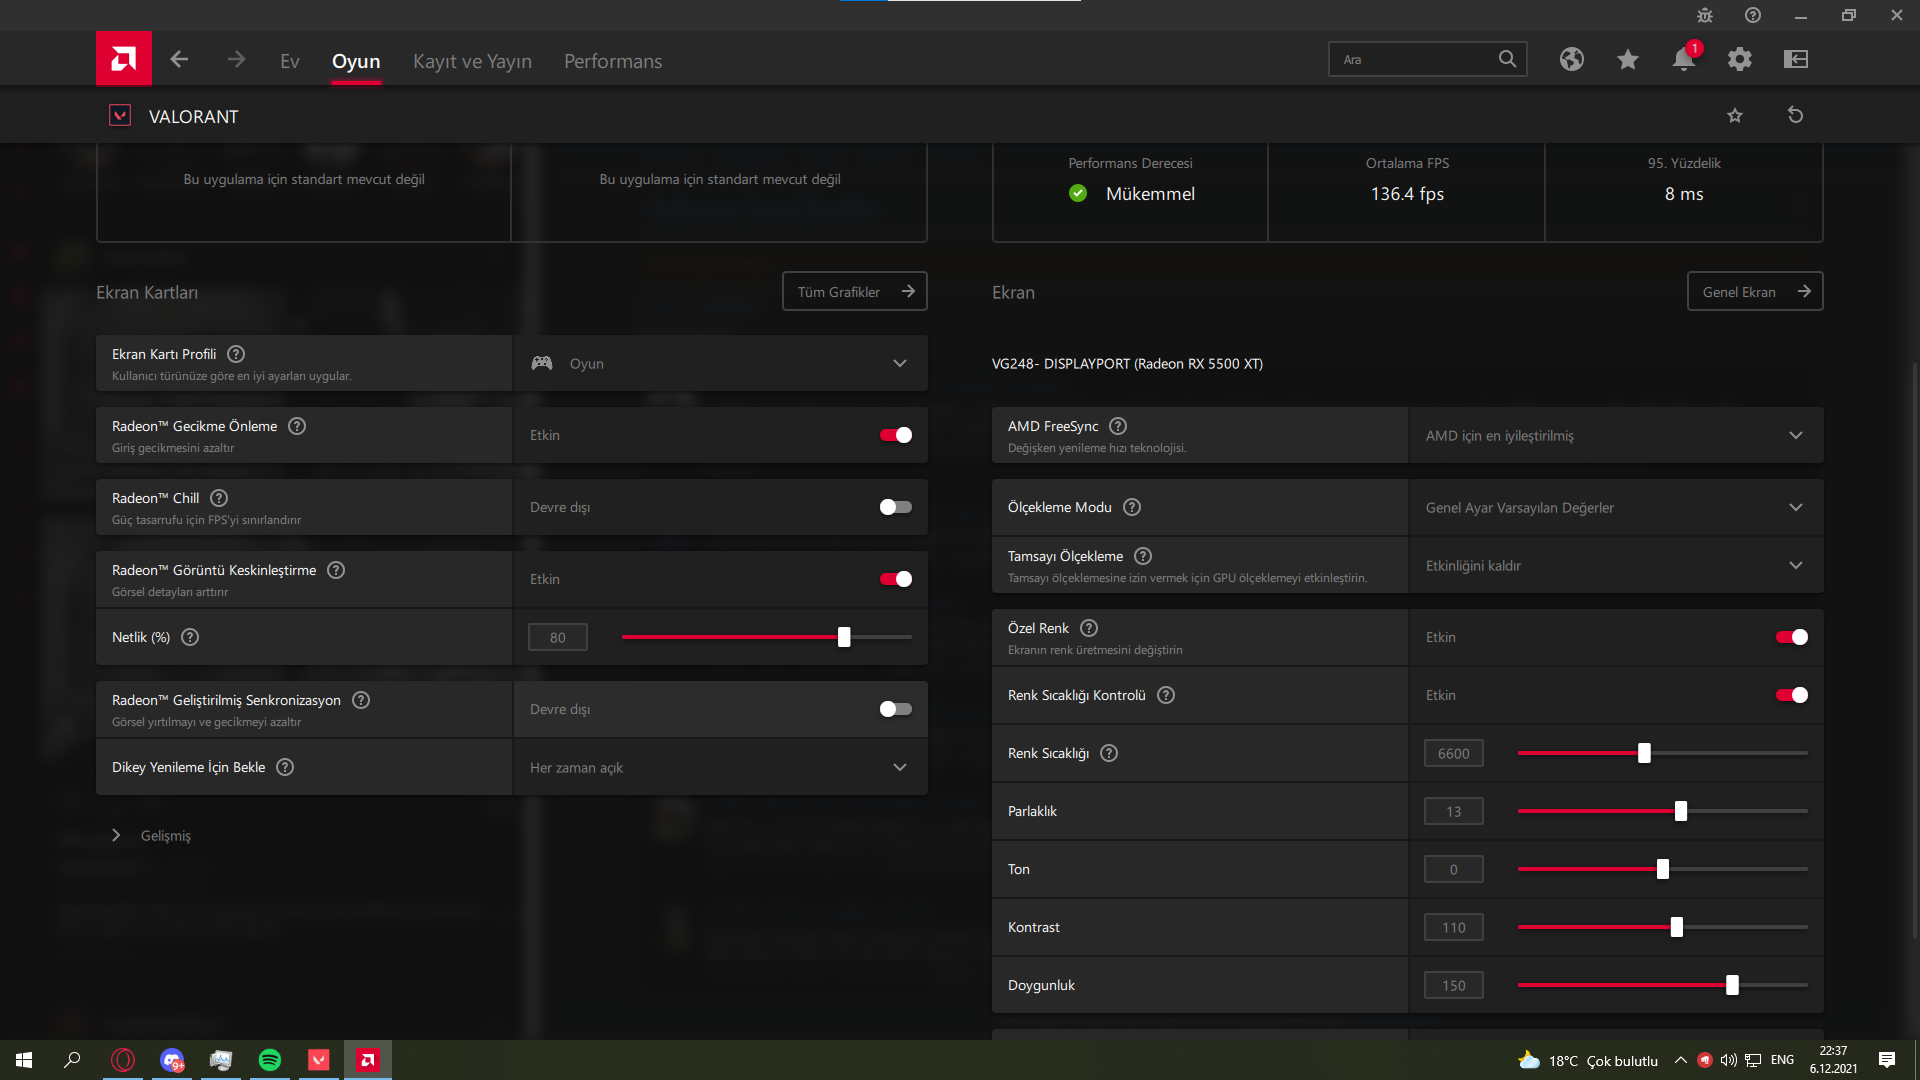
Task: Open favorites star in top toolbar
Action: [1628, 59]
